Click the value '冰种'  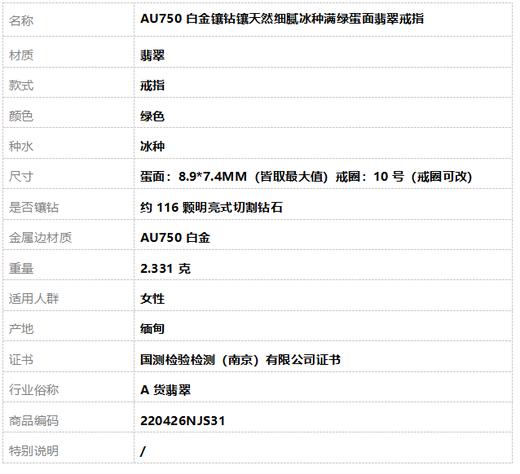click(152, 146)
